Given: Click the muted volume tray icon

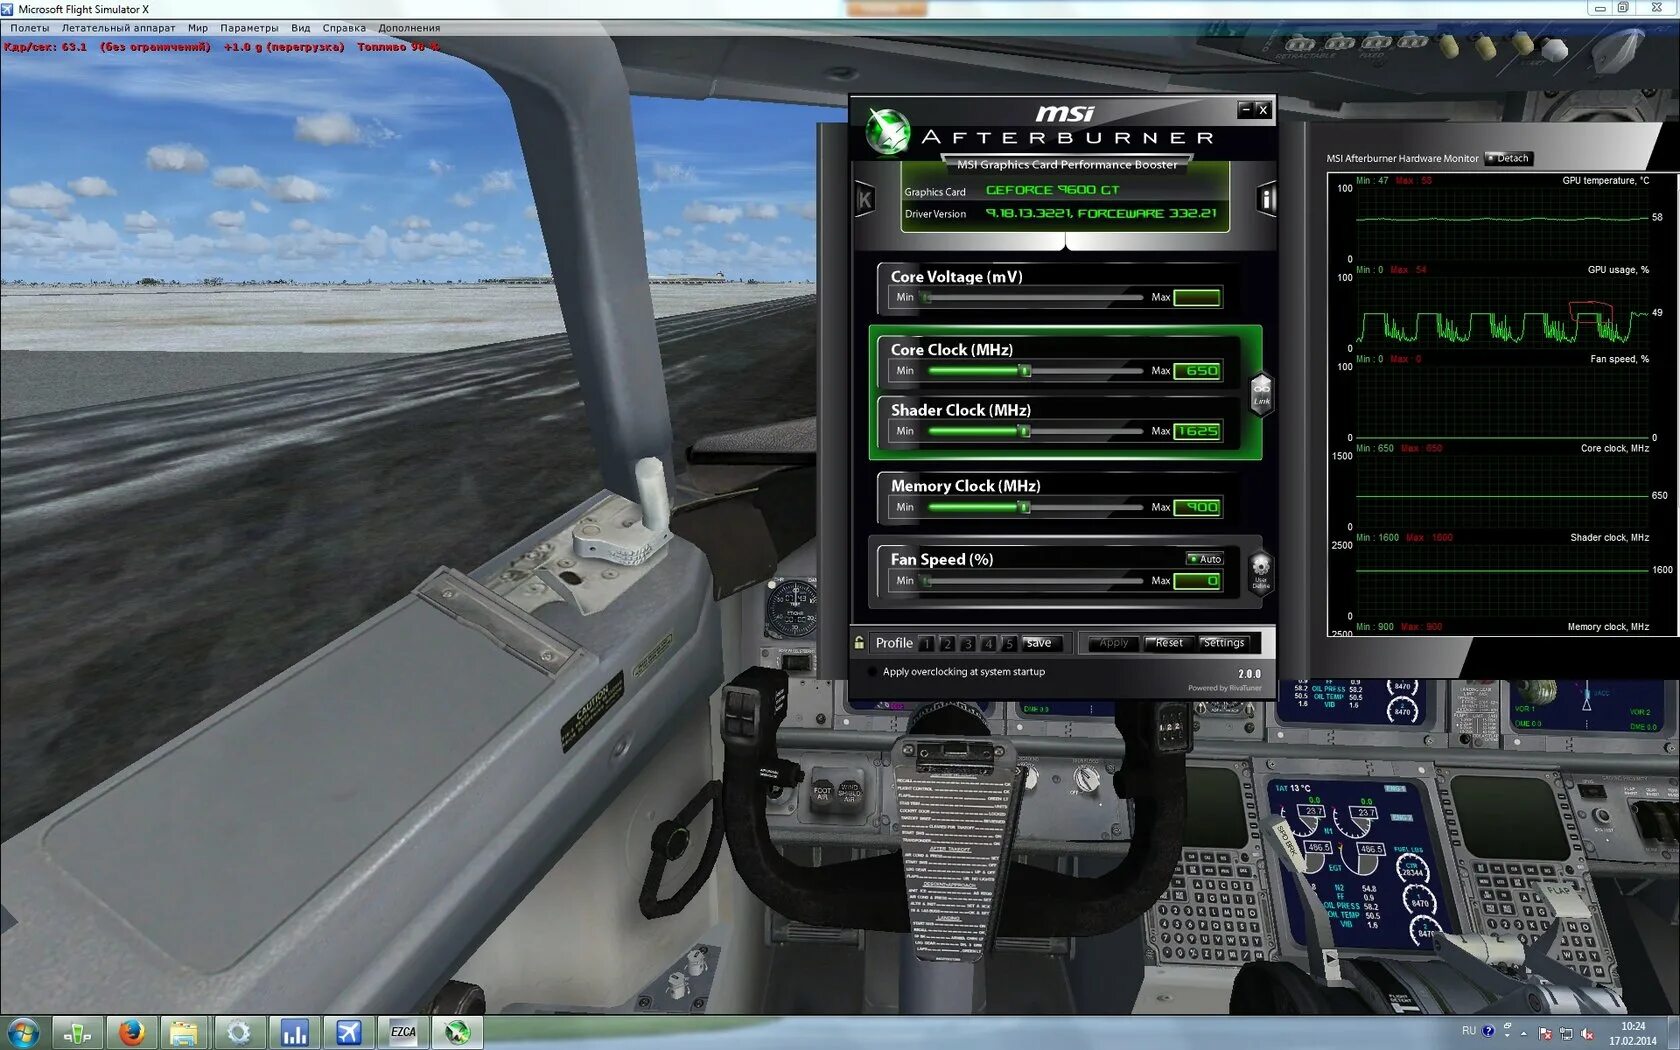Looking at the screenshot, I should click(1587, 1034).
